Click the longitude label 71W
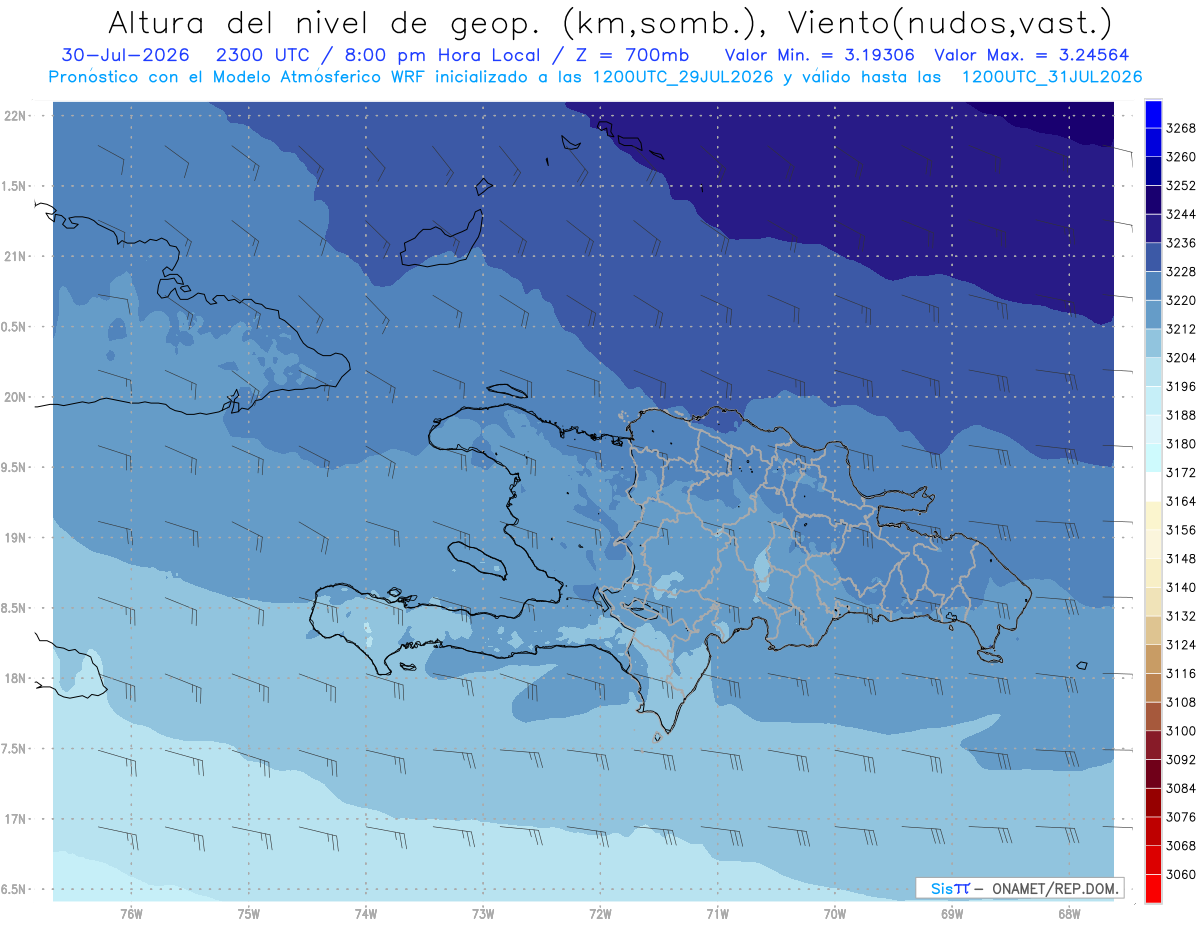 click(x=717, y=913)
